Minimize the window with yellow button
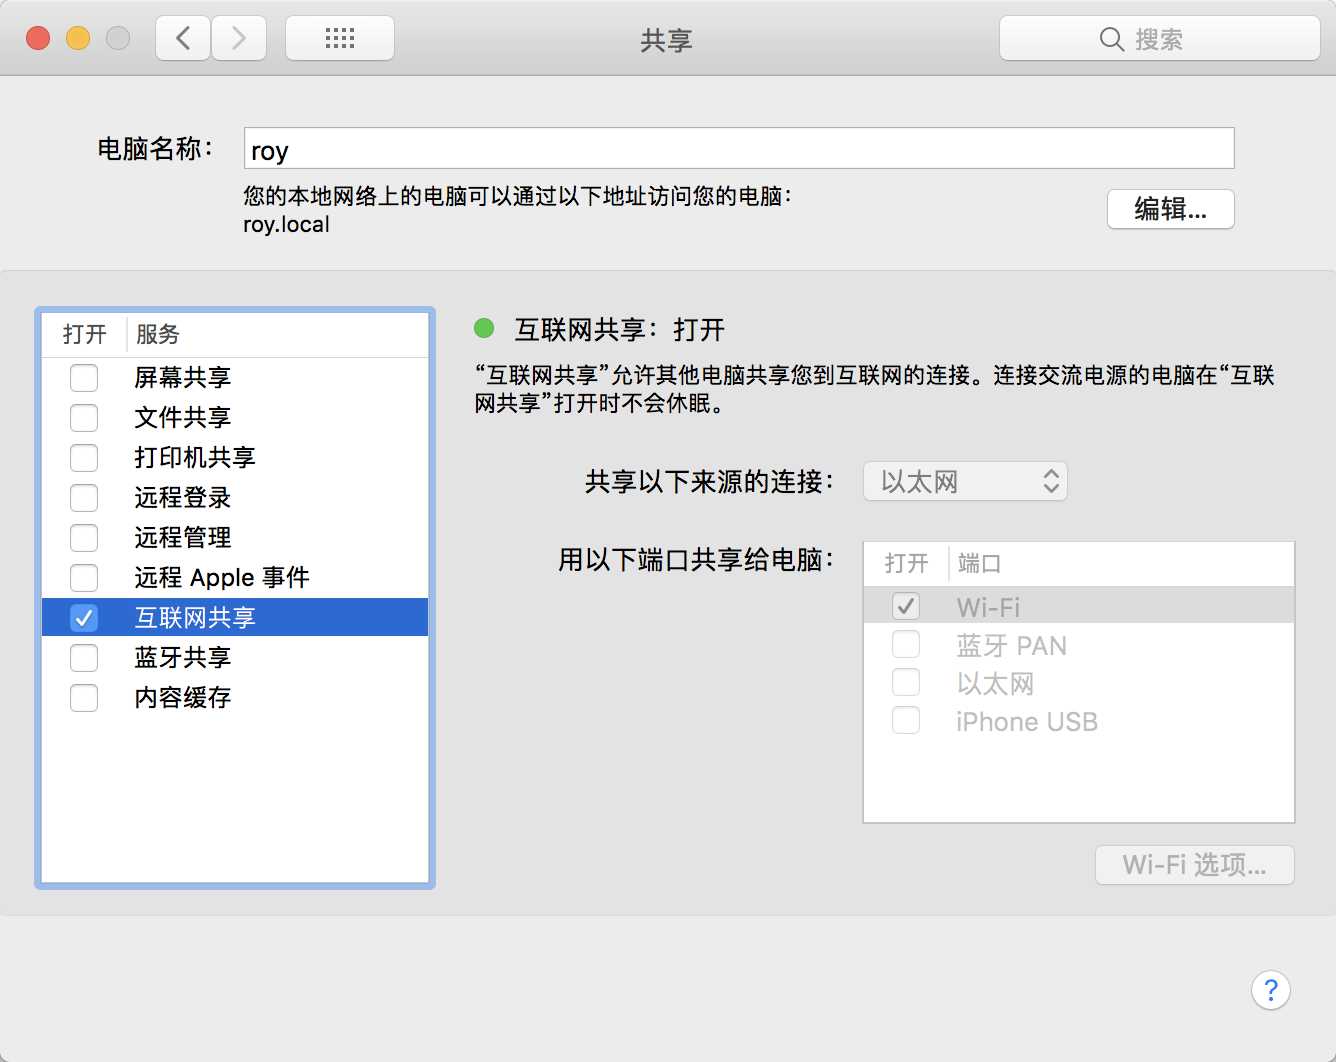The height and width of the screenshot is (1062, 1336). click(78, 39)
